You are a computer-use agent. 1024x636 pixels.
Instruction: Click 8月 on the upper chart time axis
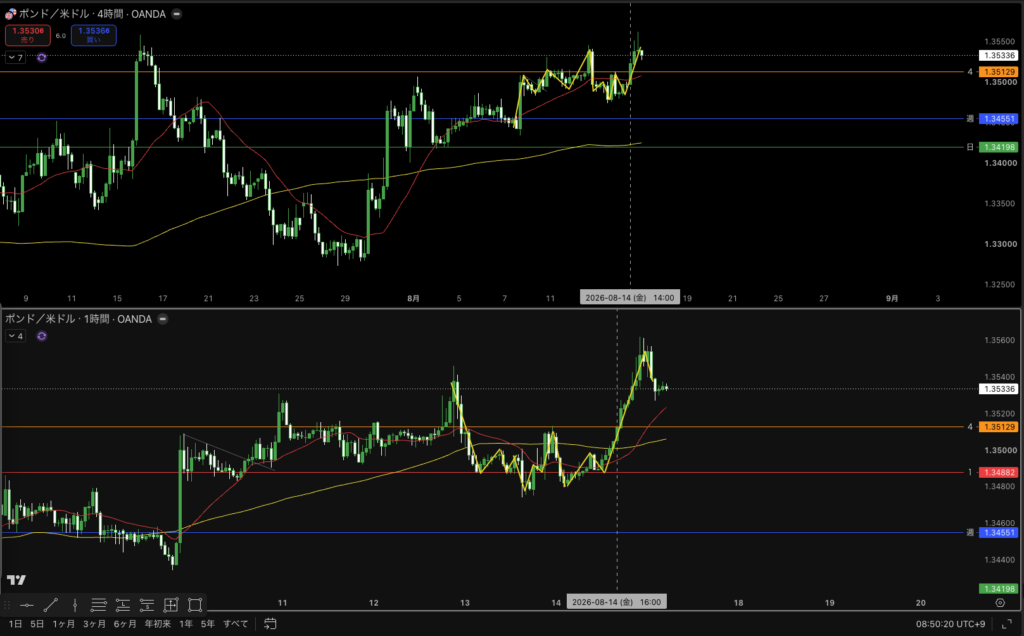tap(413, 298)
